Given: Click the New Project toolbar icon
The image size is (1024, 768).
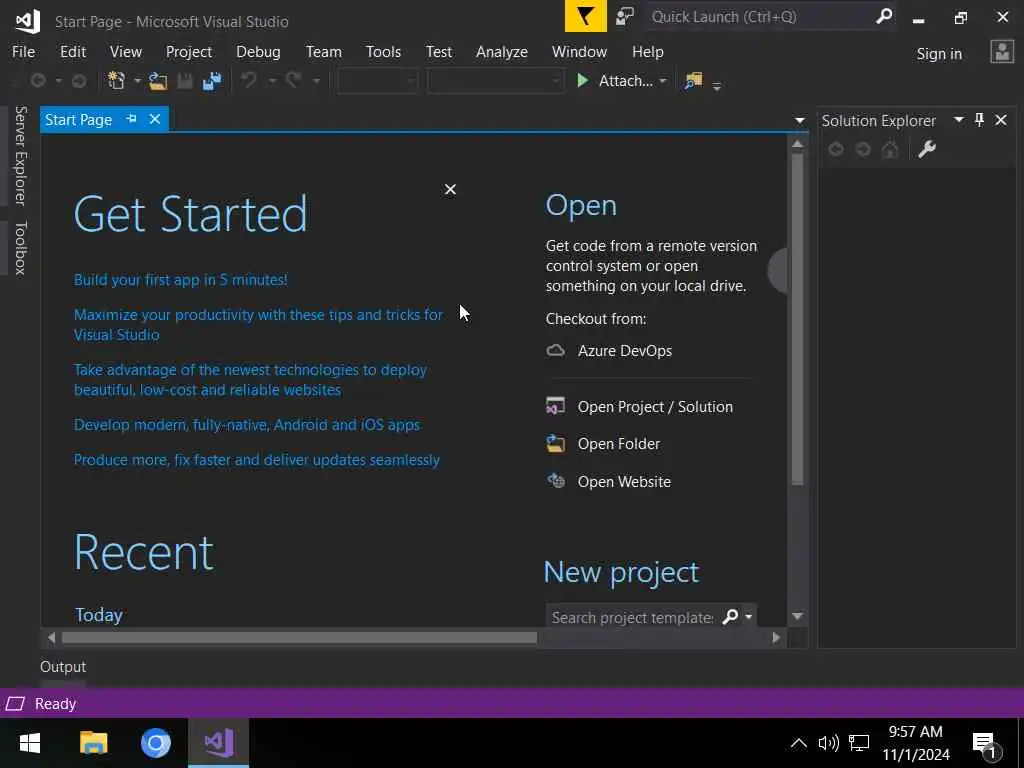Looking at the screenshot, I should 116,81.
